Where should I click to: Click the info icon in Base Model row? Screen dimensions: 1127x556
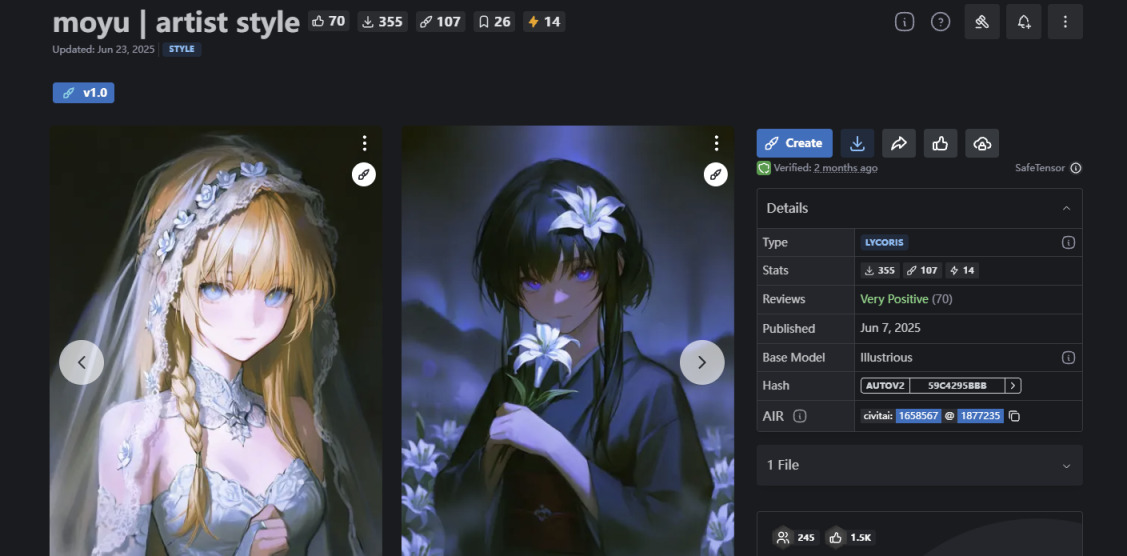(x=1068, y=357)
